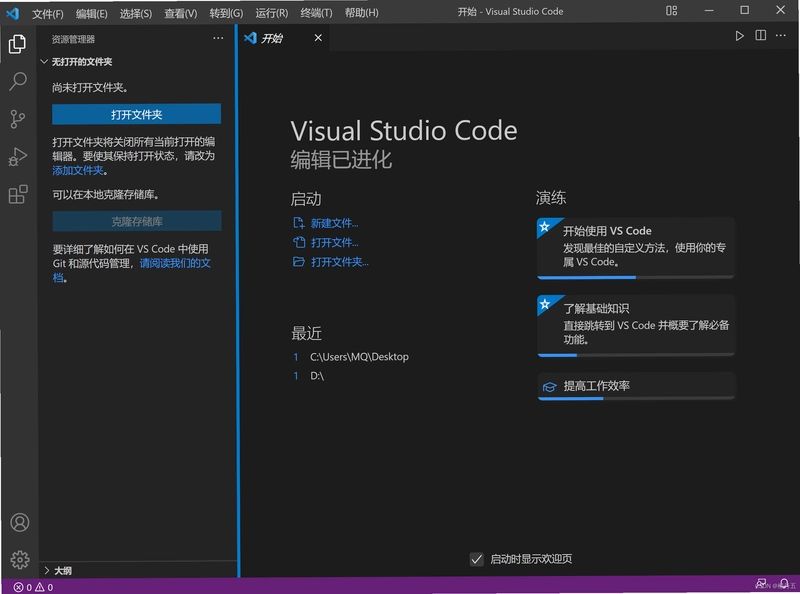Click progress bar under 开始使用 VS Code
Image resolution: width=800 pixels, height=594 pixels.
tap(636, 278)
